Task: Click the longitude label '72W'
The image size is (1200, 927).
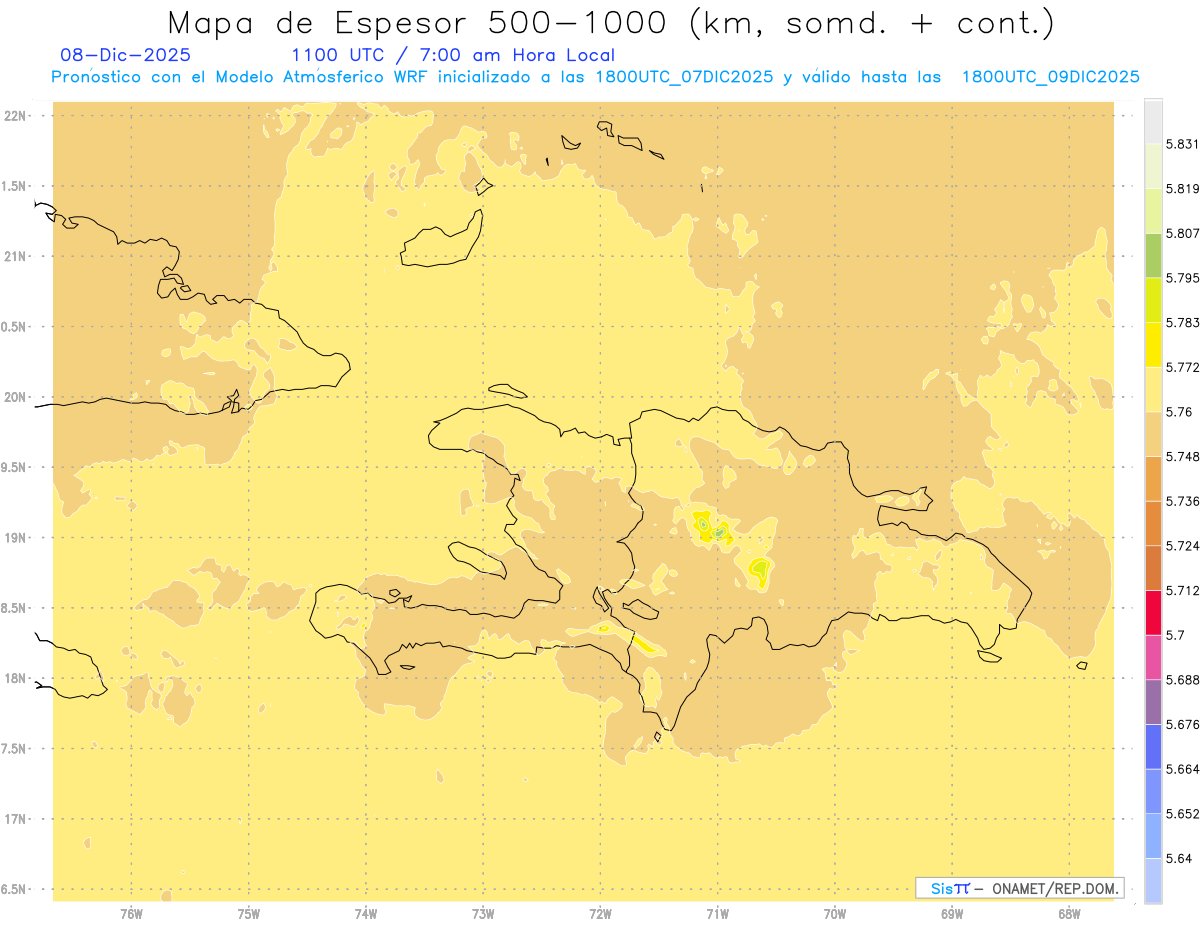Action: pos(600,914)
